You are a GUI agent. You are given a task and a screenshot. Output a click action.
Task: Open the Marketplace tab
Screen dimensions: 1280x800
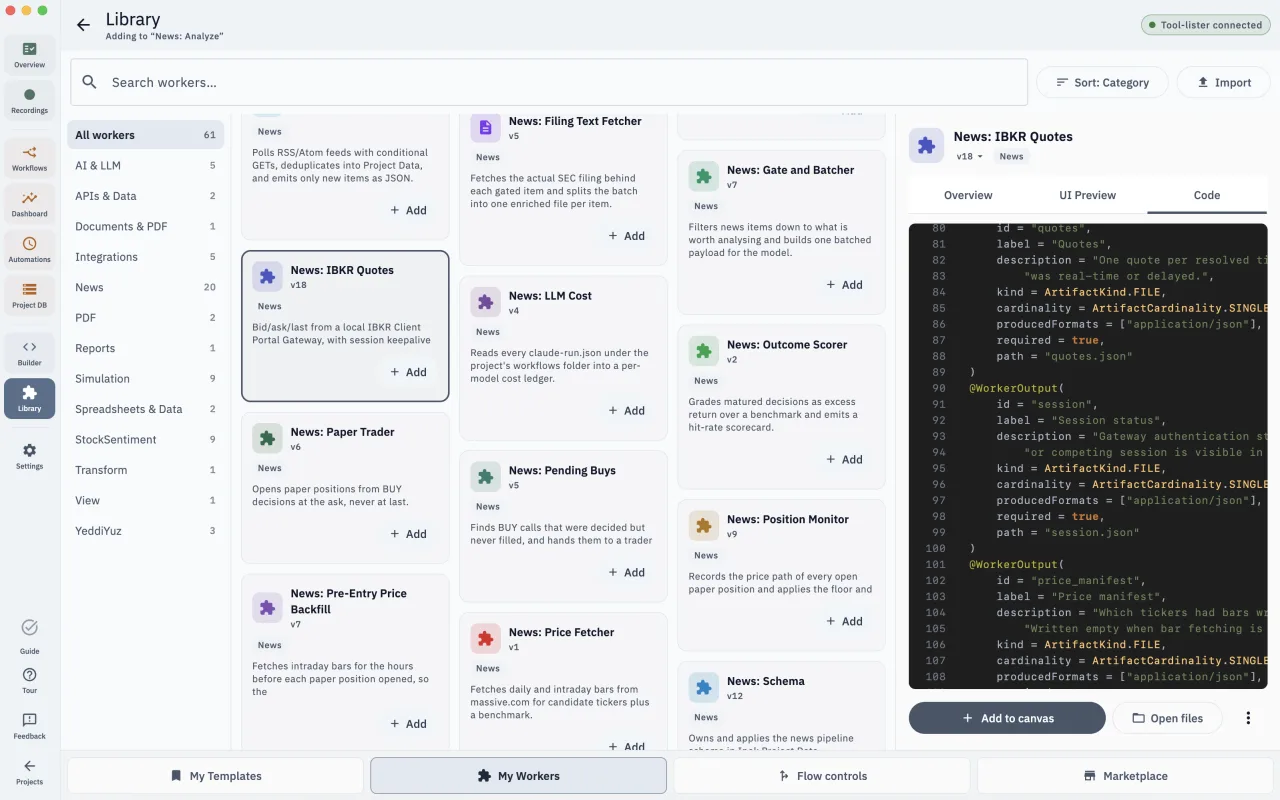click(1125, 776)
